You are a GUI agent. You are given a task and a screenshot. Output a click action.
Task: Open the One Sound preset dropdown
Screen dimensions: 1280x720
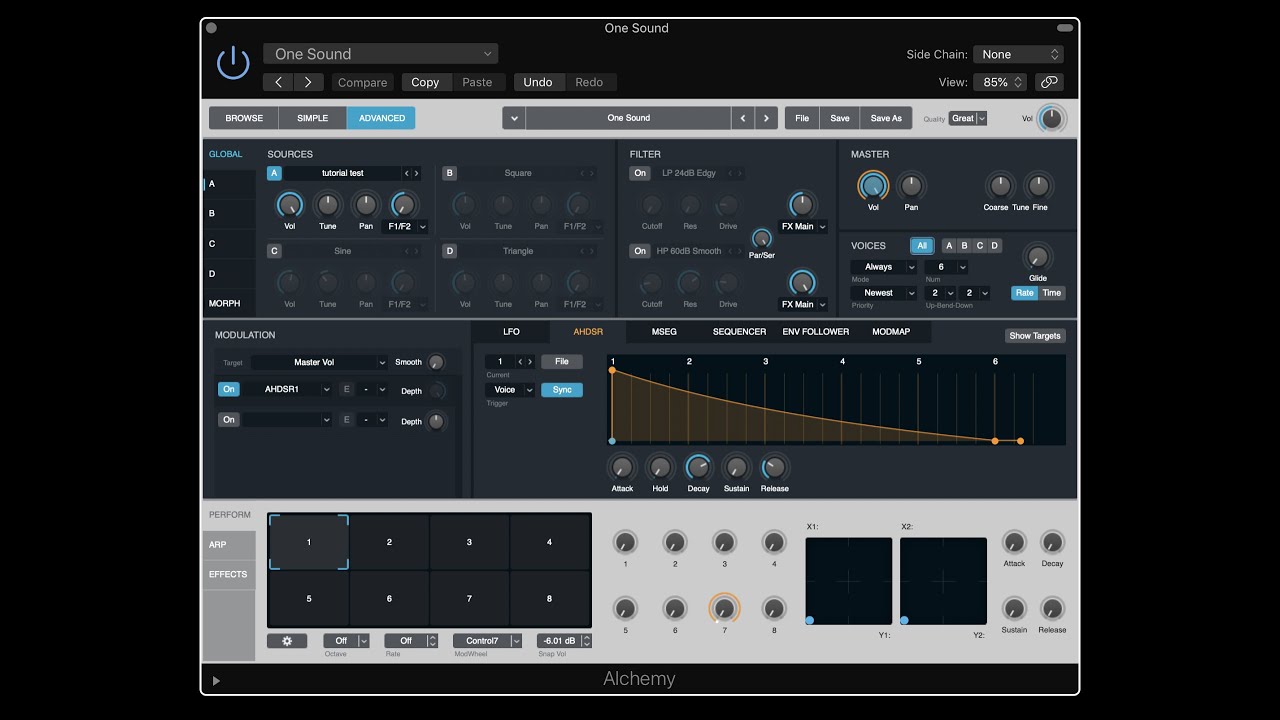[x=380, y=54]
